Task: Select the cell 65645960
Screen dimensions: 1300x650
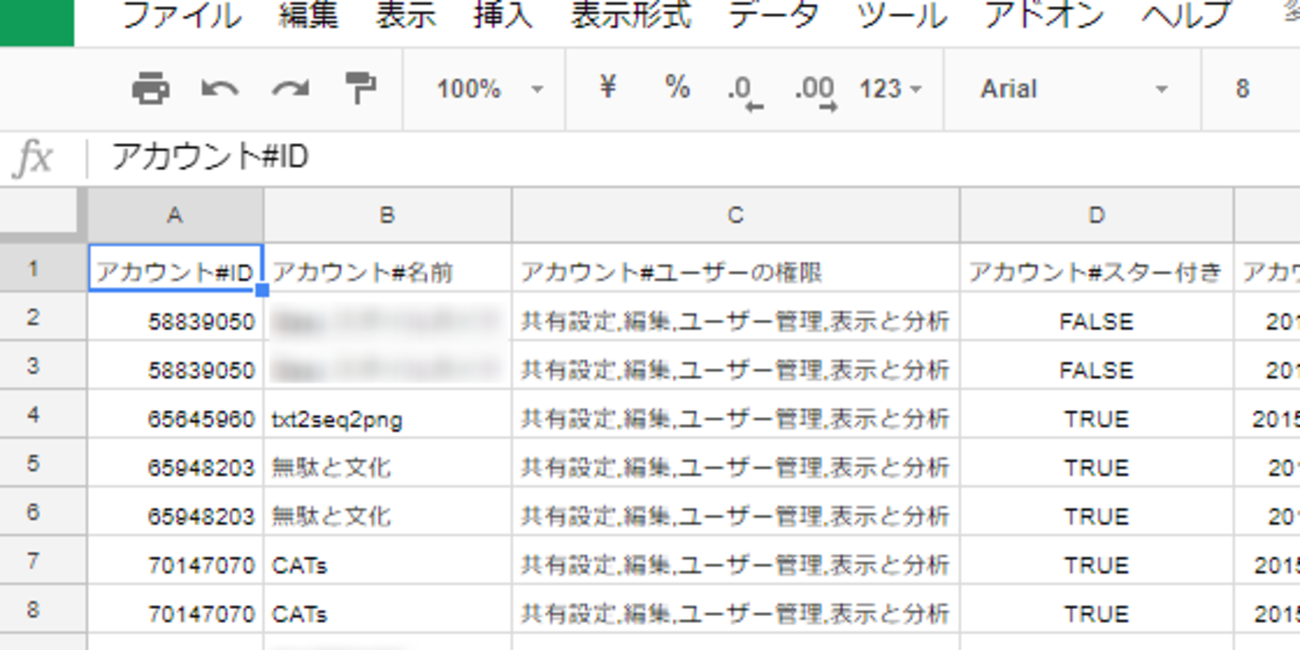Action: (176, 415)
